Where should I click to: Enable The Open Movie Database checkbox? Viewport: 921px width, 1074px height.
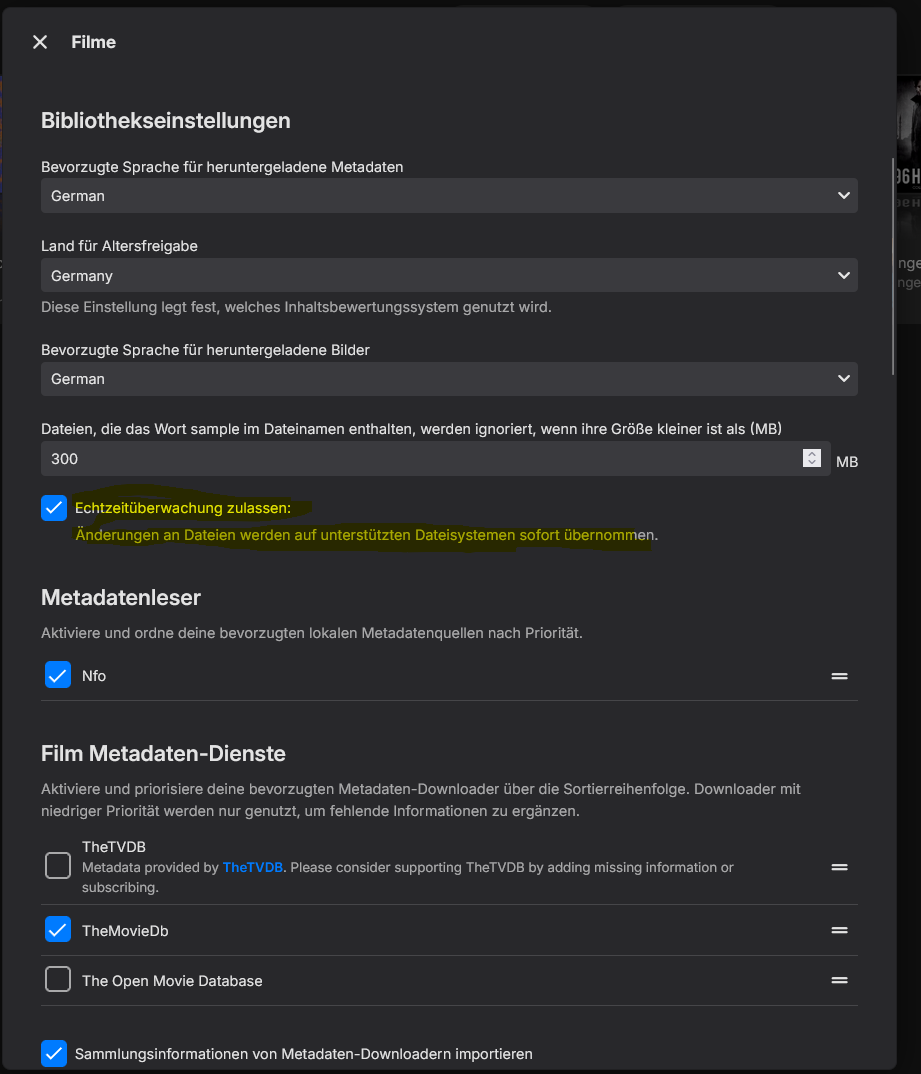(58, 979)
